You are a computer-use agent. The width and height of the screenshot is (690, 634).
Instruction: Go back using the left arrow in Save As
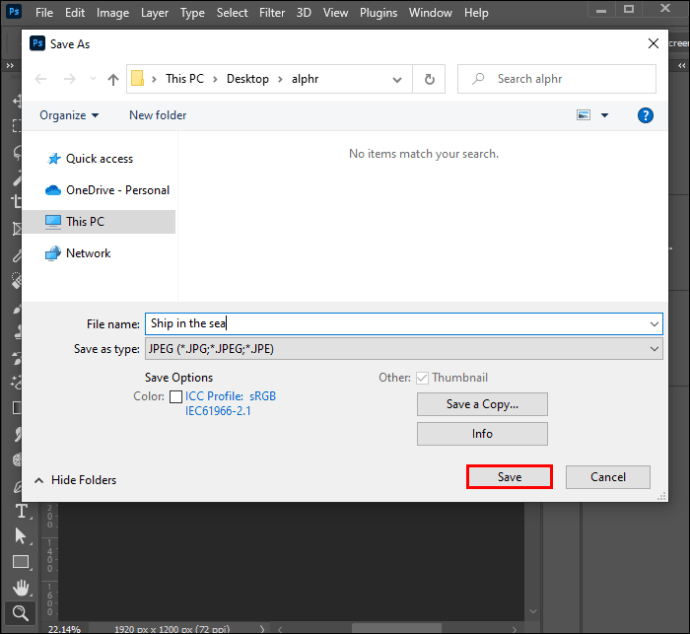[x=40, y=79]
